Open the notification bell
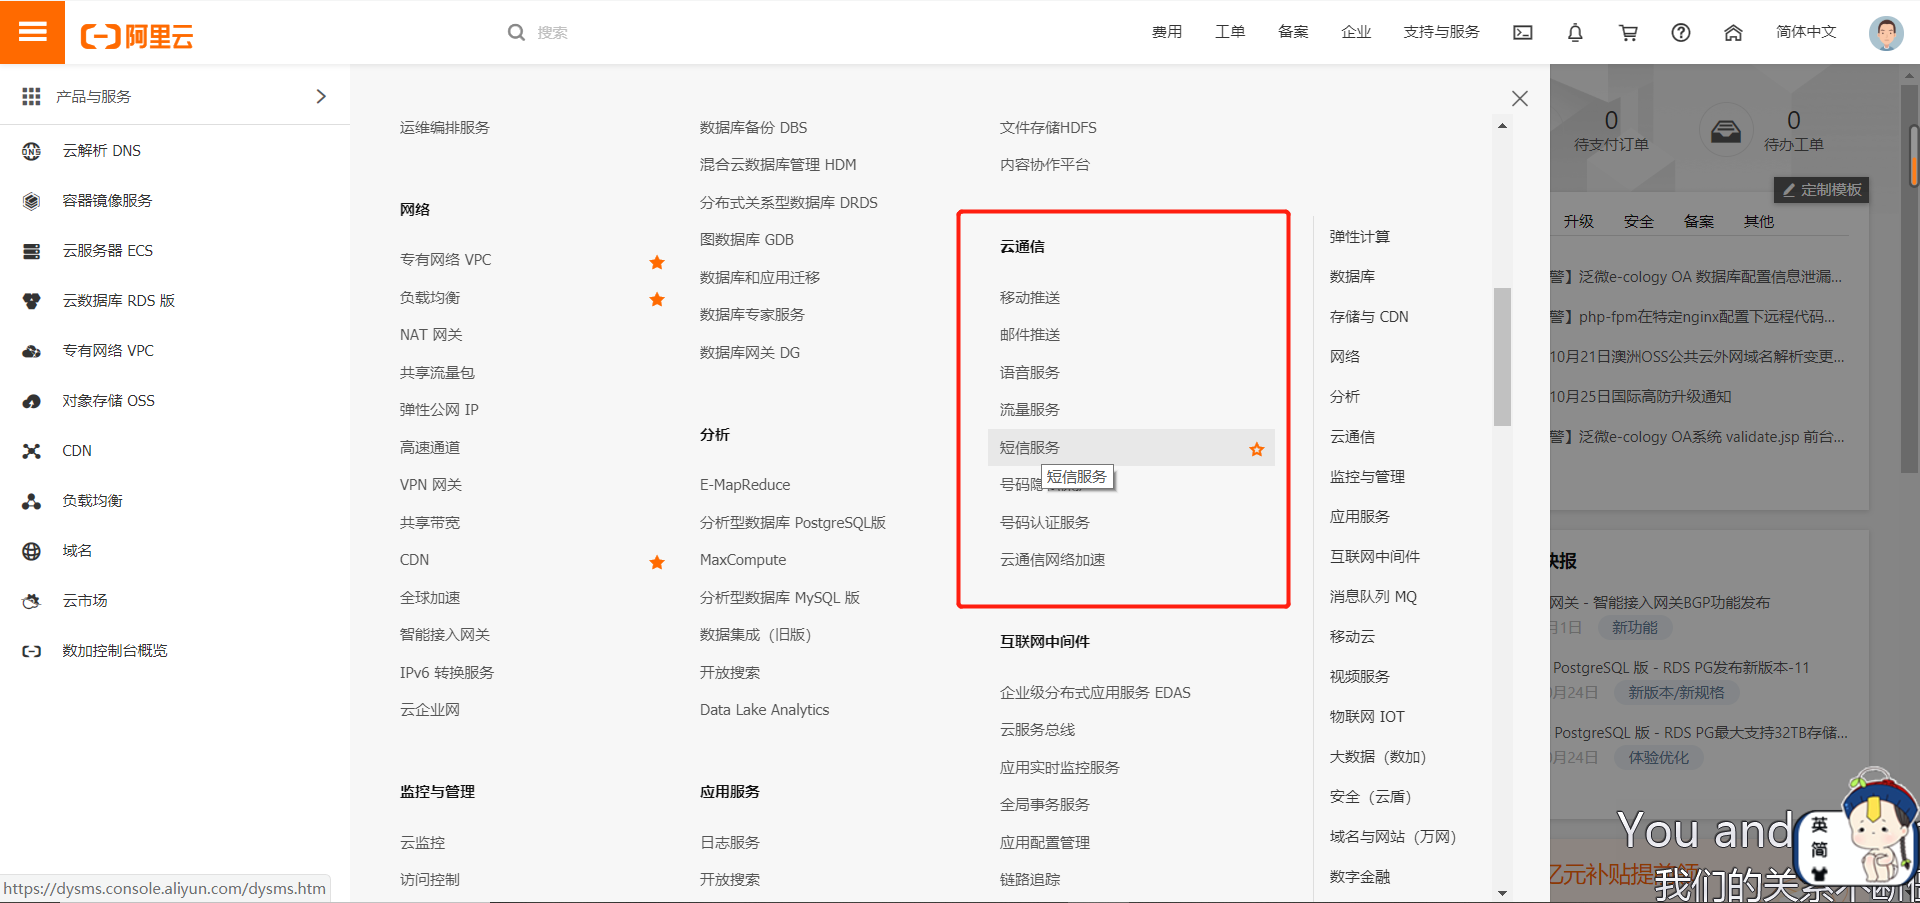The width and height of the screenshot is (1920, 903). [1575, 32]
